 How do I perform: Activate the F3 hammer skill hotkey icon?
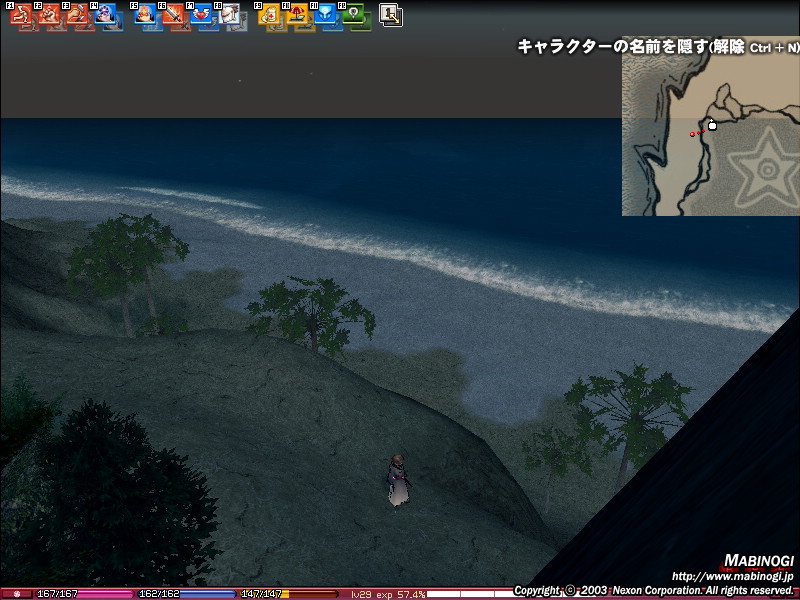(x=77, y=14)
